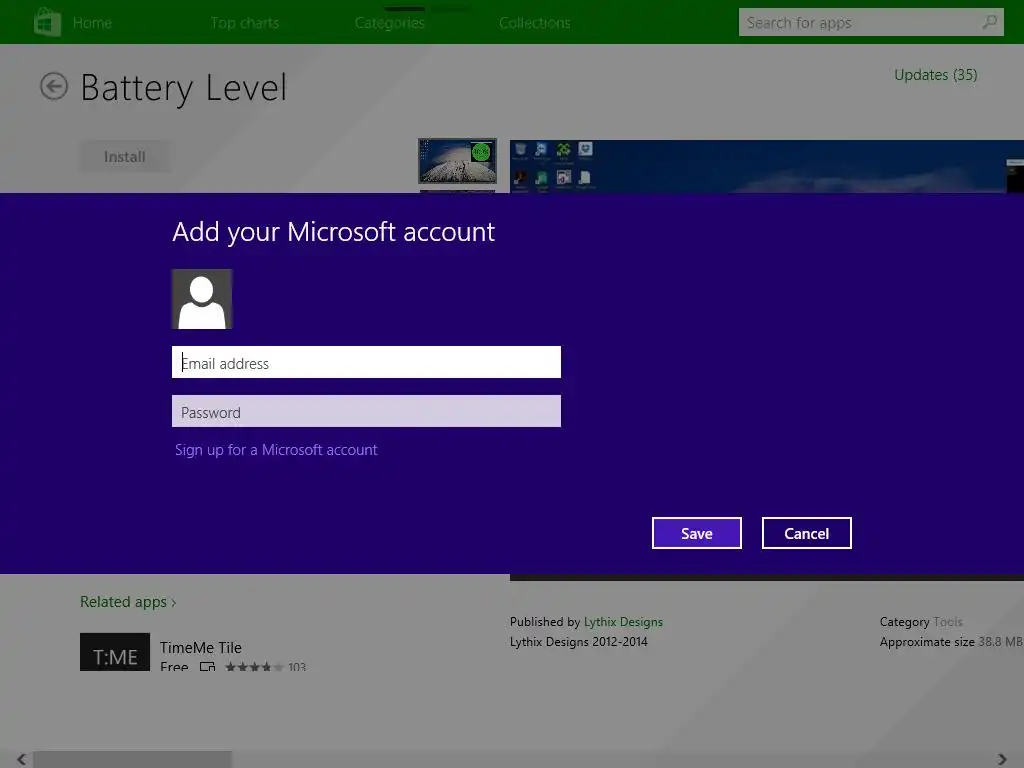Click the left scroll arrow at bottom
The image size is (1024, 768).
[22, 759]
